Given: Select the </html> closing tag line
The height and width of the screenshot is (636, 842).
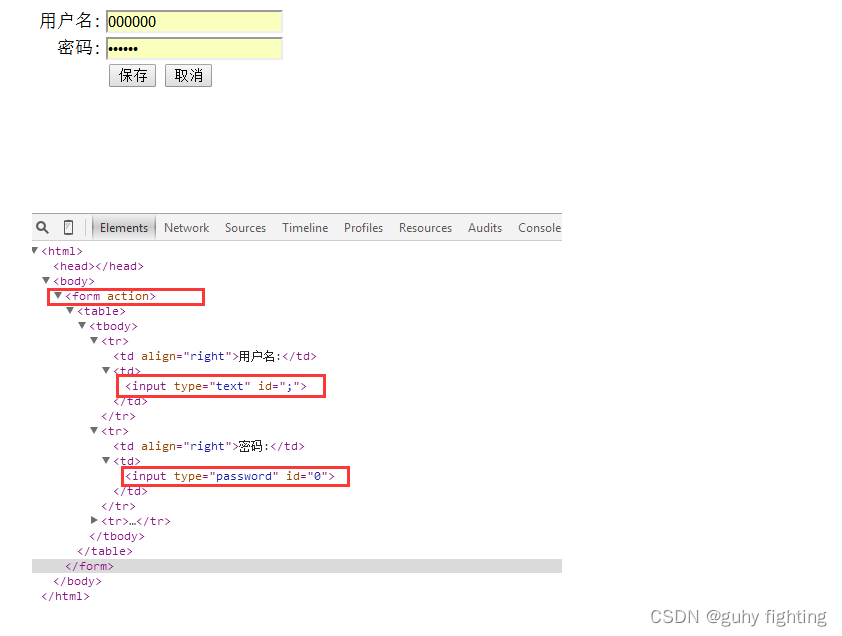Looking at the screenshot, I should point(66,596).
